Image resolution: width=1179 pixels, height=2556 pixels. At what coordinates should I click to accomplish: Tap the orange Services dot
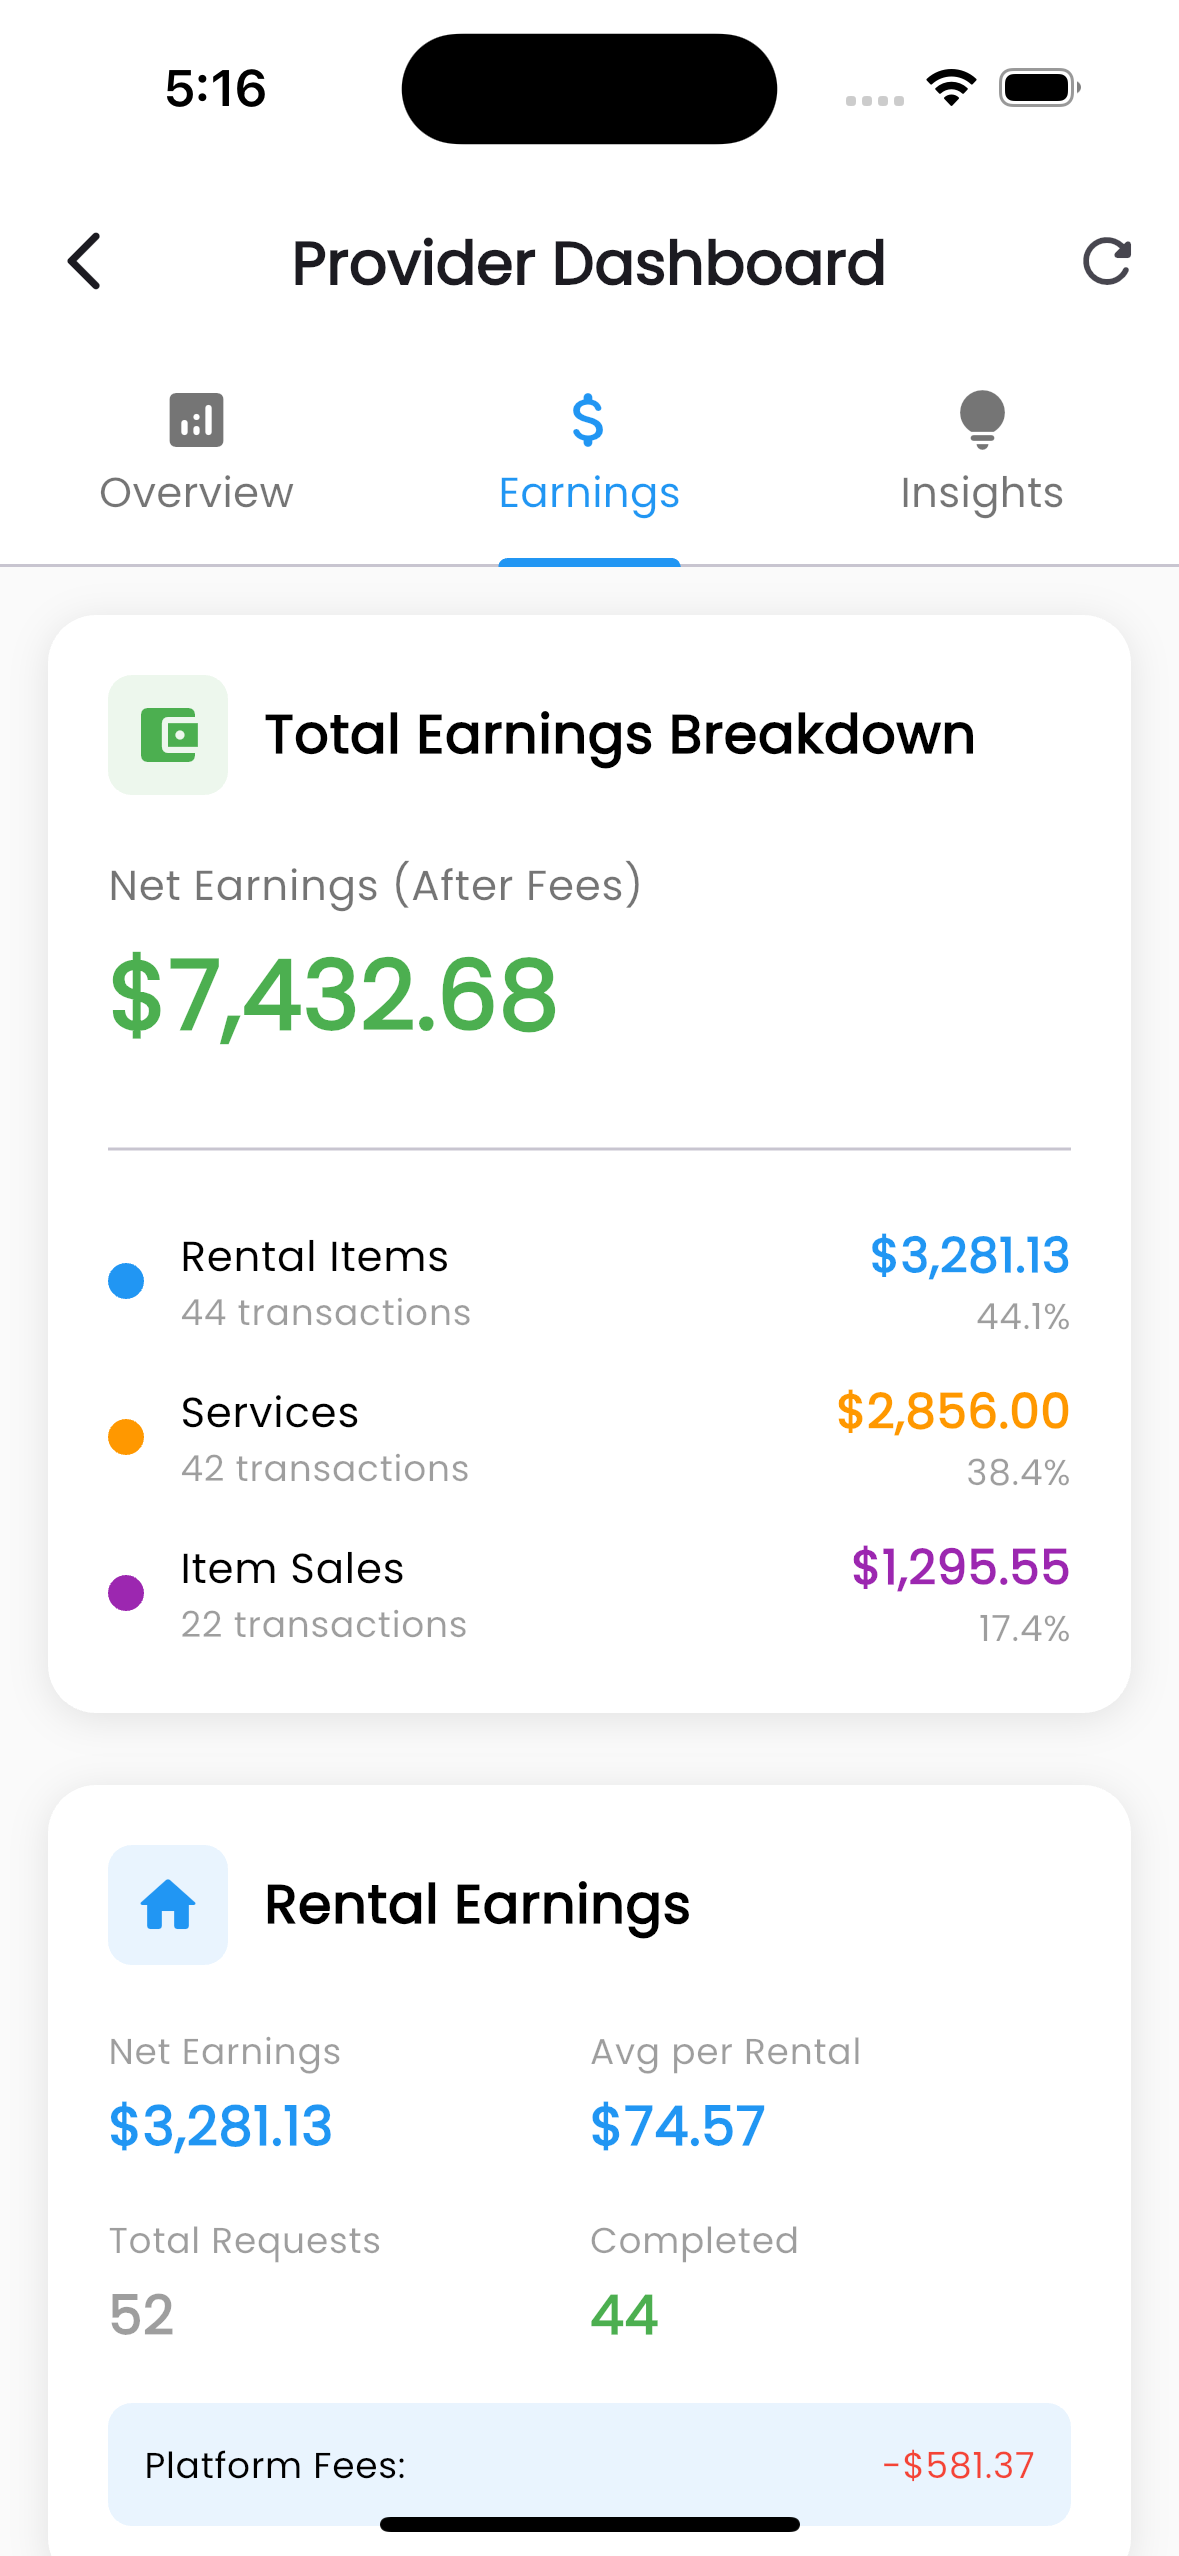point(126,1437)
